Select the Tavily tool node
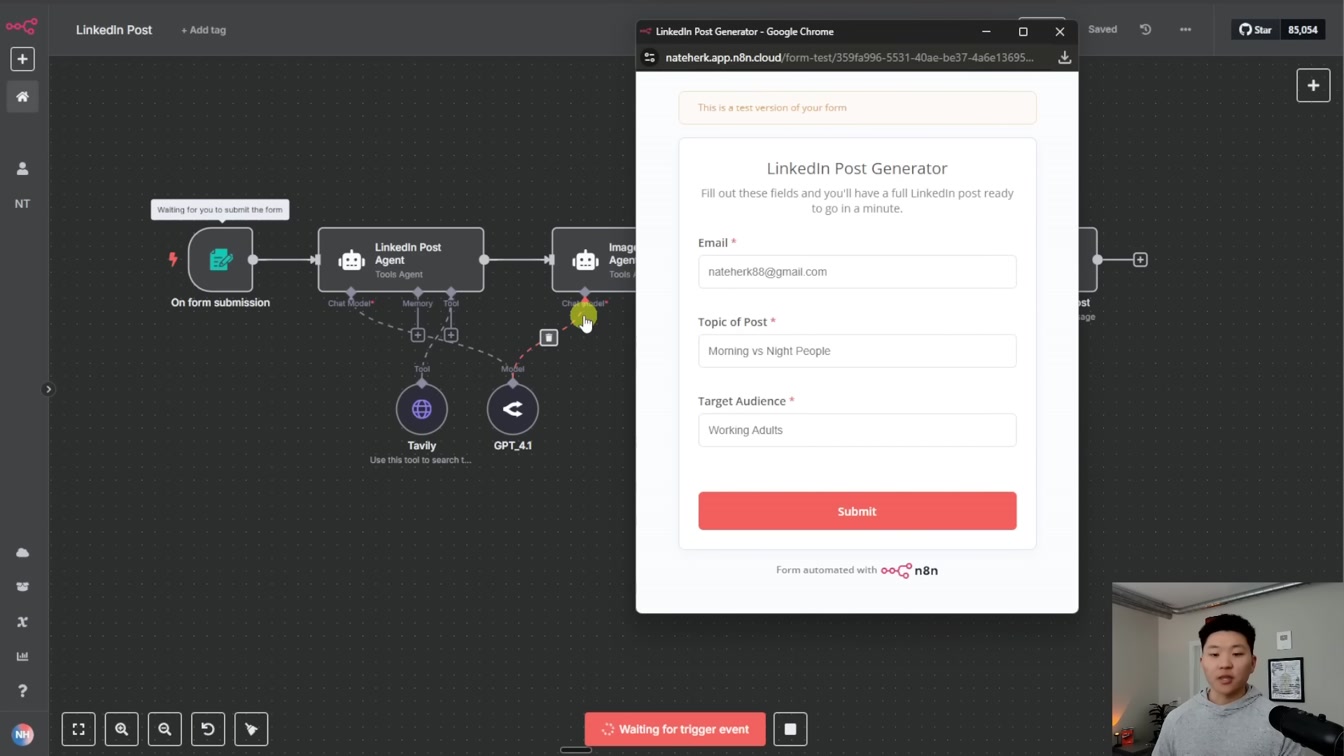The width and height of the screenshot is (1344, 756). 422,409
